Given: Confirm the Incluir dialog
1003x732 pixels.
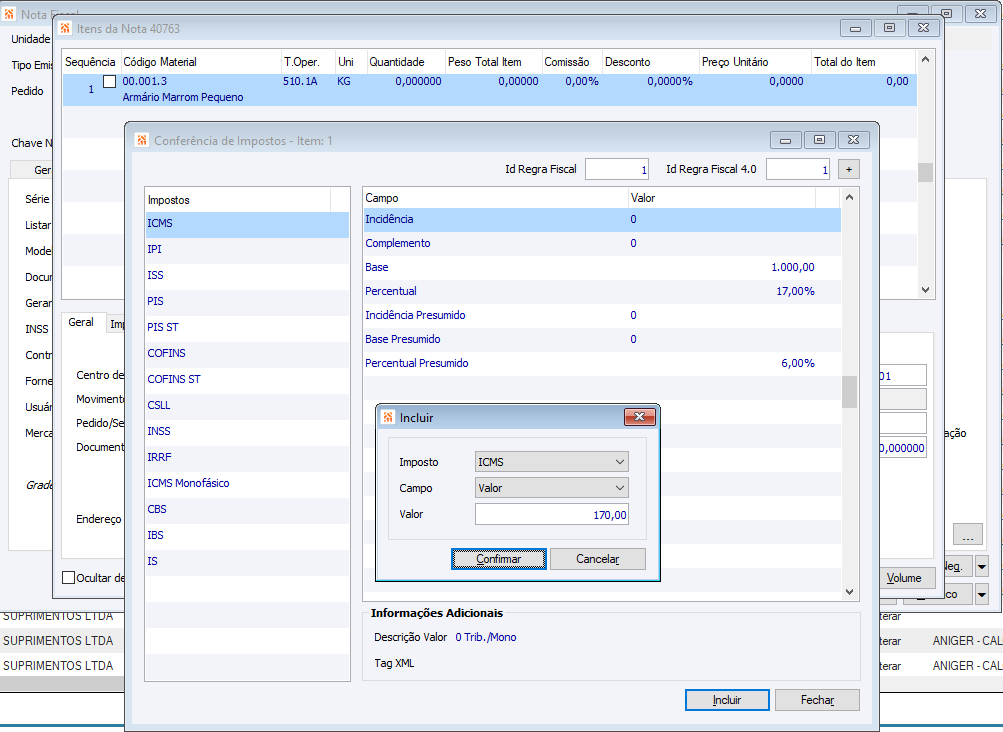Looking at the screenshot, I should point(498,559).
